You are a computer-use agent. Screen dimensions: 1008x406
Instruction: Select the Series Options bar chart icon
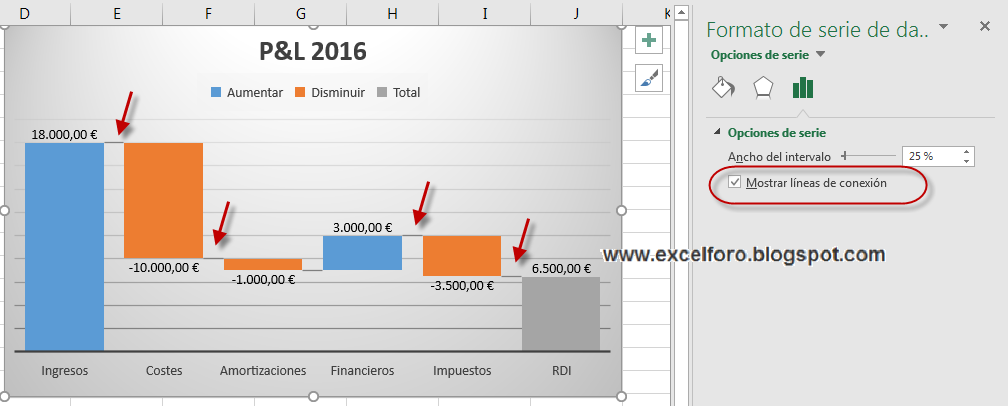tap(803, 87)
